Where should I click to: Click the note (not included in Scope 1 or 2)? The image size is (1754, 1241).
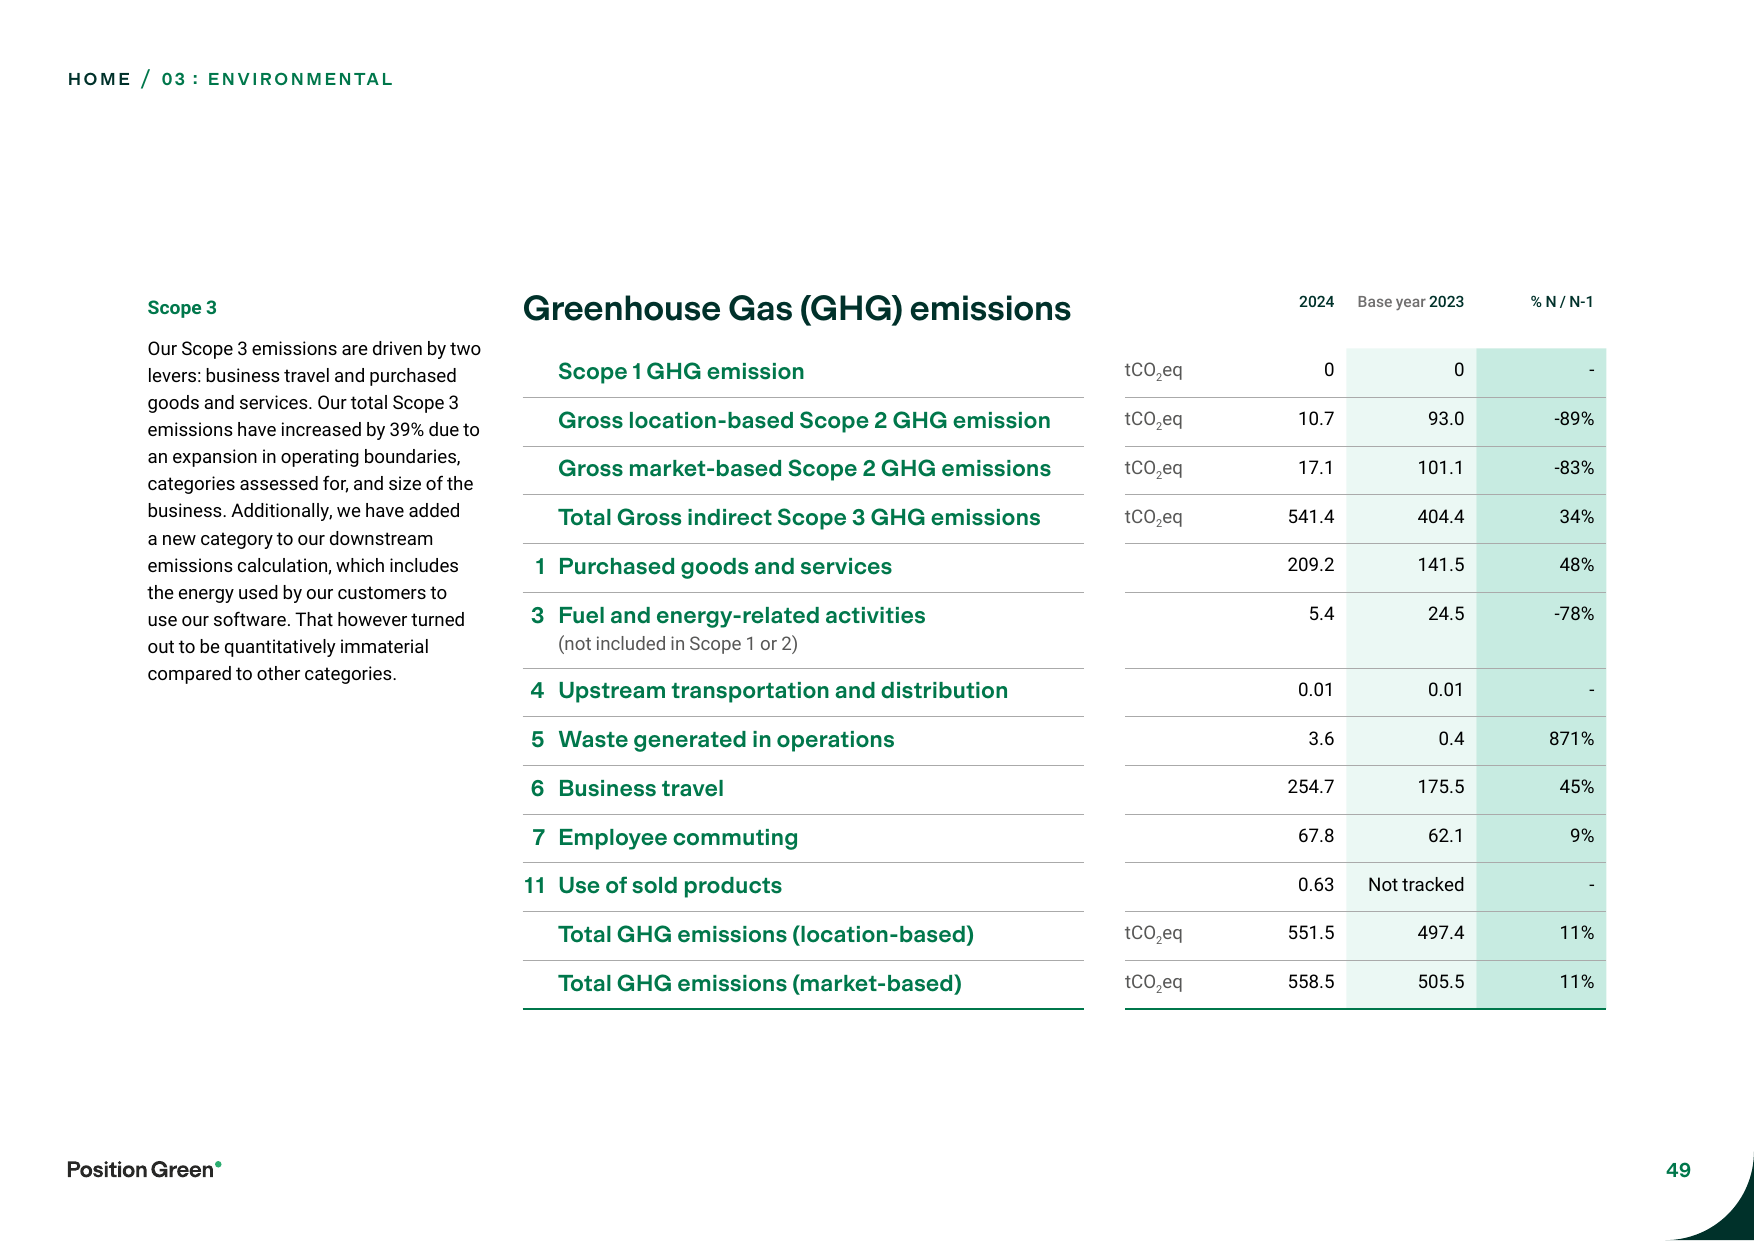678,644
